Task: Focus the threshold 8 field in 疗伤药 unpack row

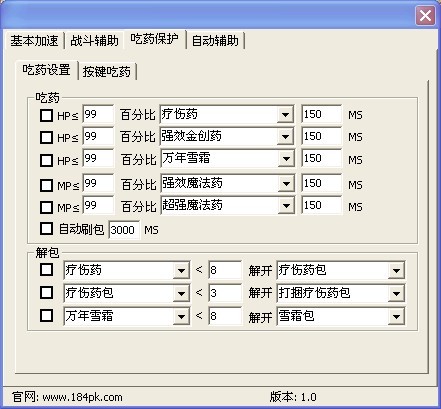Action: pos(225,270)
